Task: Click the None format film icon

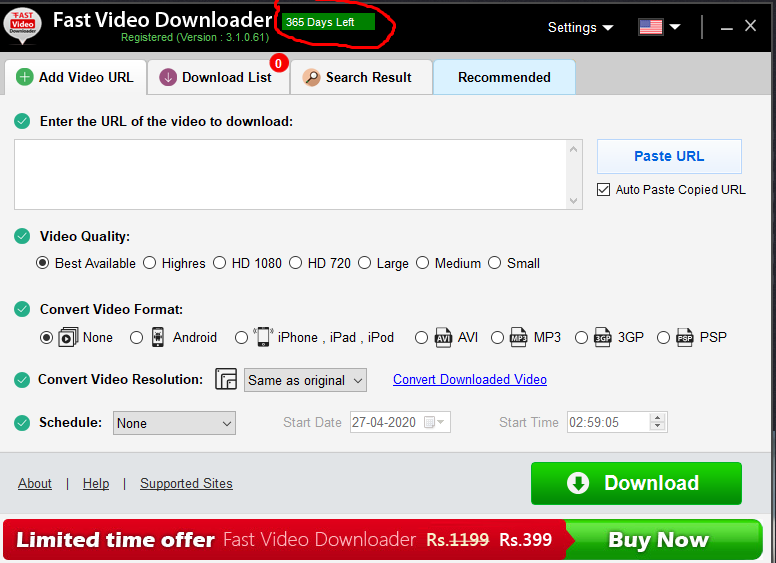Action: click(x=68, y=337)
